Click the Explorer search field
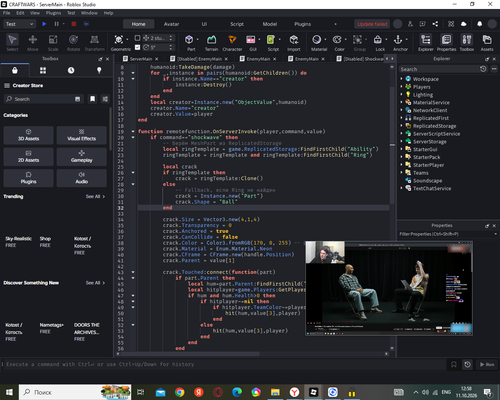The height and width of the screenshot is (400, 500). [x=439, y=69]
